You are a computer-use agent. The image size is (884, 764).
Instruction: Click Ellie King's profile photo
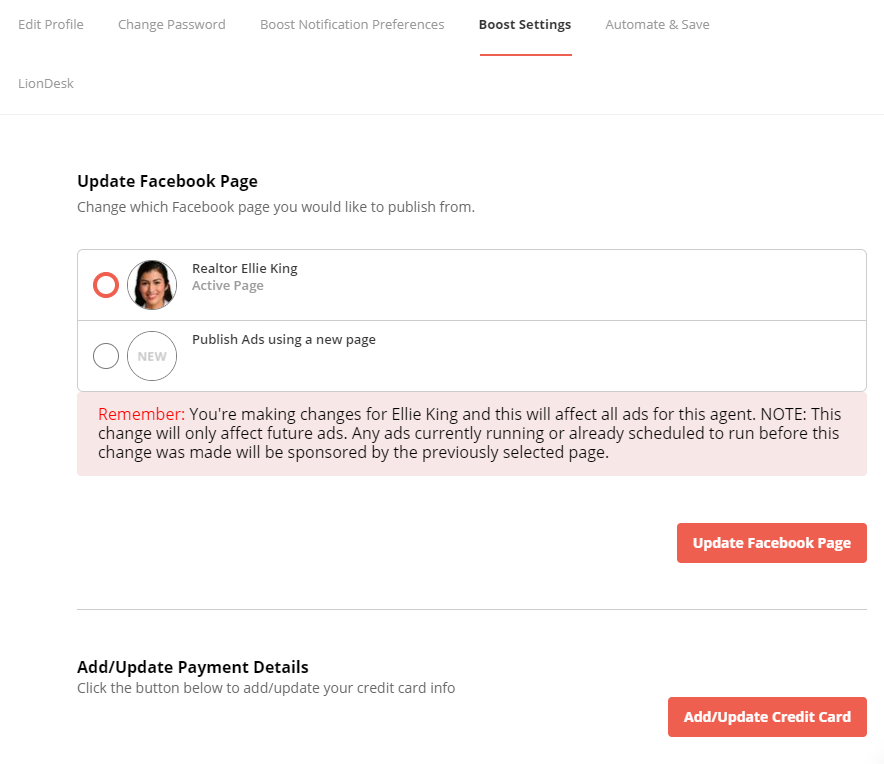[152, 285]
